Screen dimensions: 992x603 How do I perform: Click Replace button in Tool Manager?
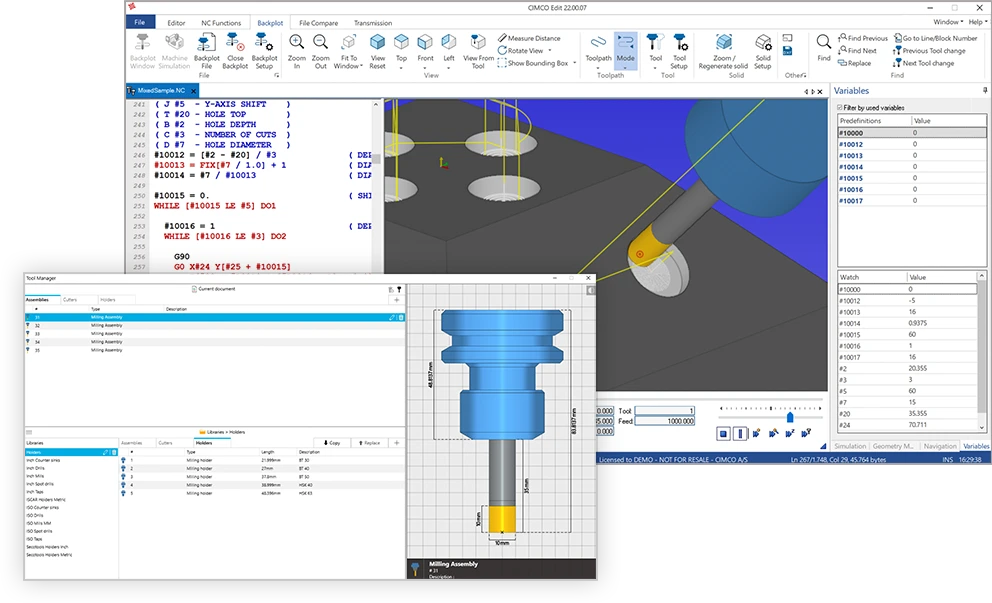point(369,443)
